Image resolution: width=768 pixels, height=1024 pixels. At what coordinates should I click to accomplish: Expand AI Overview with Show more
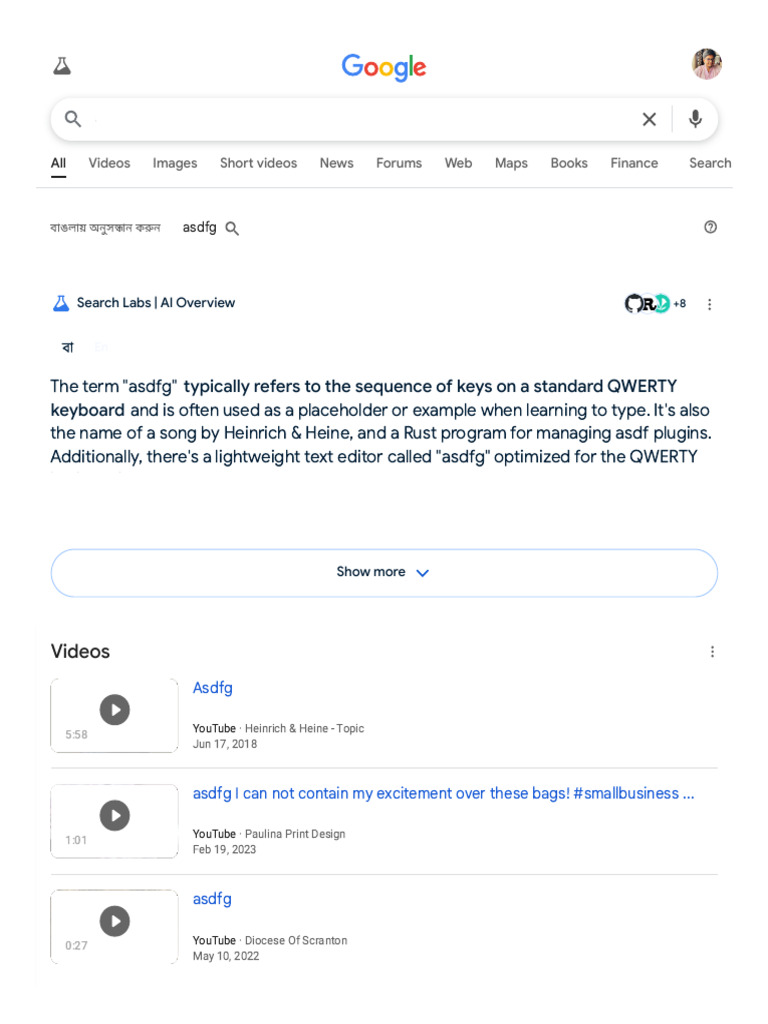[x=384, y=573]
